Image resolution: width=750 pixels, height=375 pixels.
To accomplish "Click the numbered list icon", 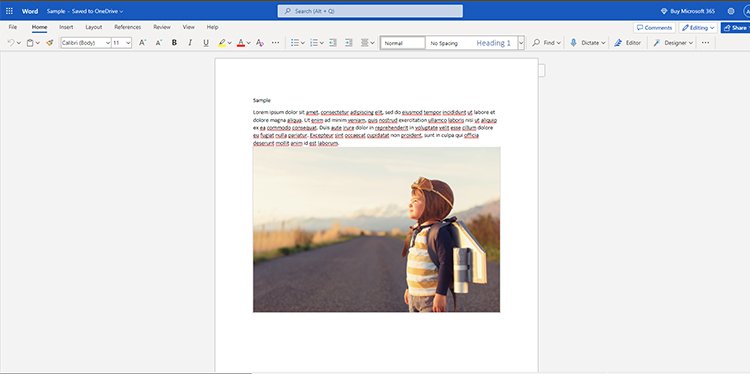I will click(x=314, y=43).
